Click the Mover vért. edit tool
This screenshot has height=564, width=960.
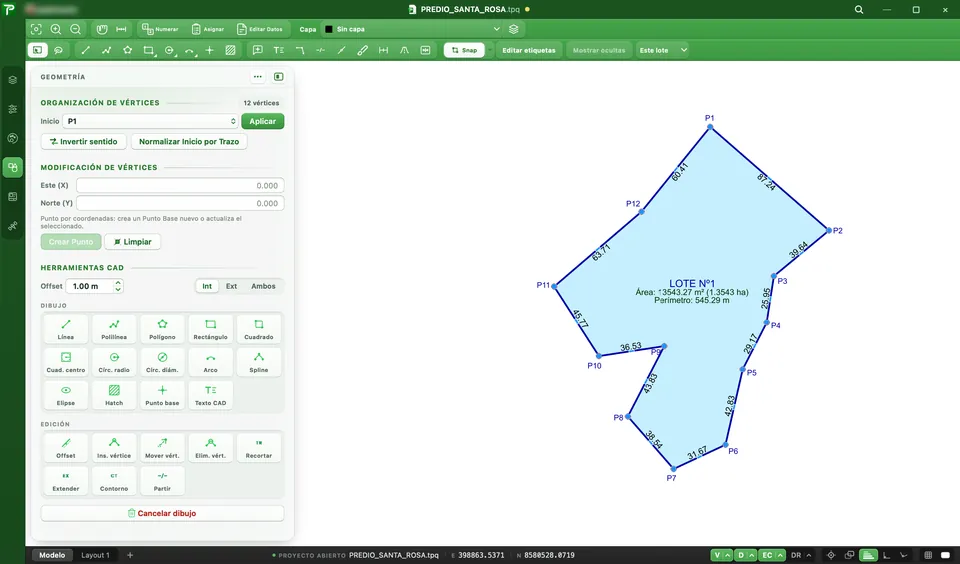(162, 448)
